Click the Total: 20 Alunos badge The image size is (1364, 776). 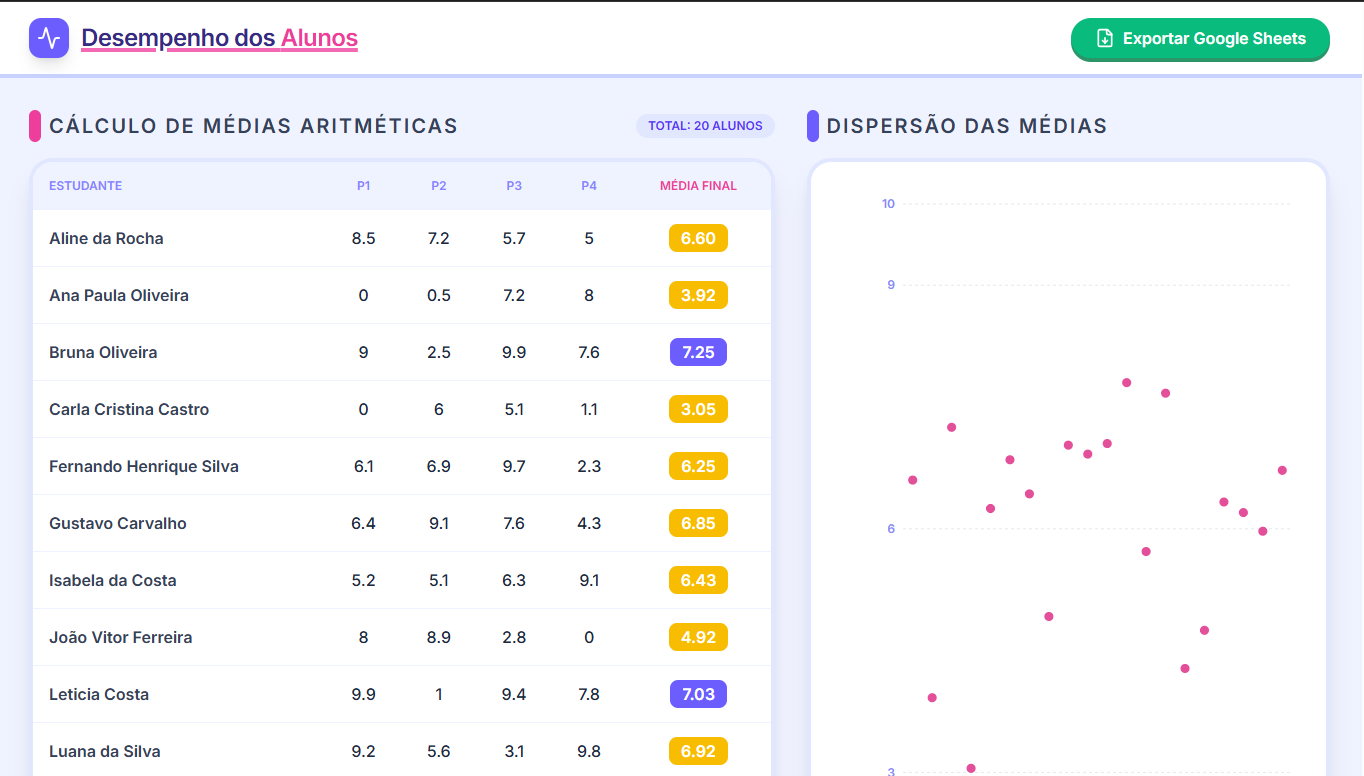click(x=705, y=126)
